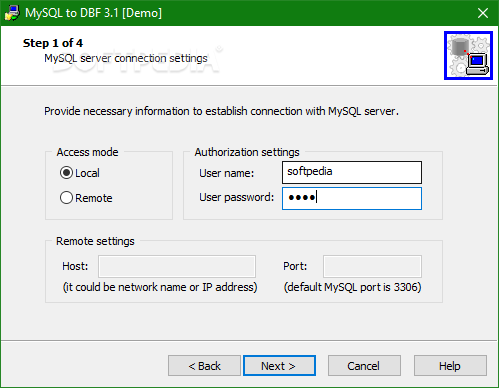Select the Local access mode
Image resolution: width=499 pixels, height=388 pixels.
(66, 173)
